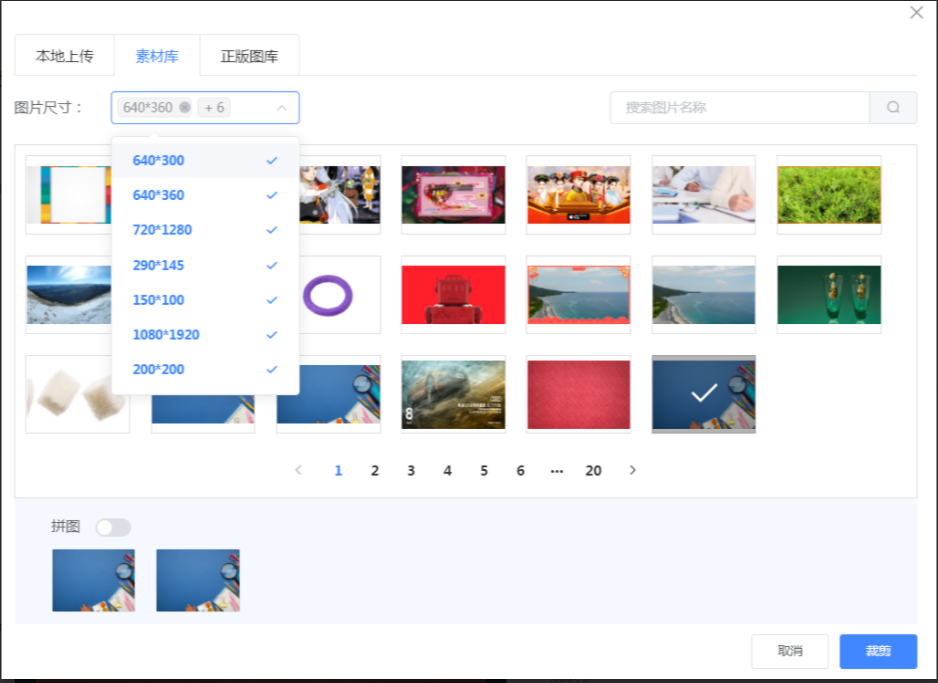Deselect the 150*100 size option

[205, 300]
